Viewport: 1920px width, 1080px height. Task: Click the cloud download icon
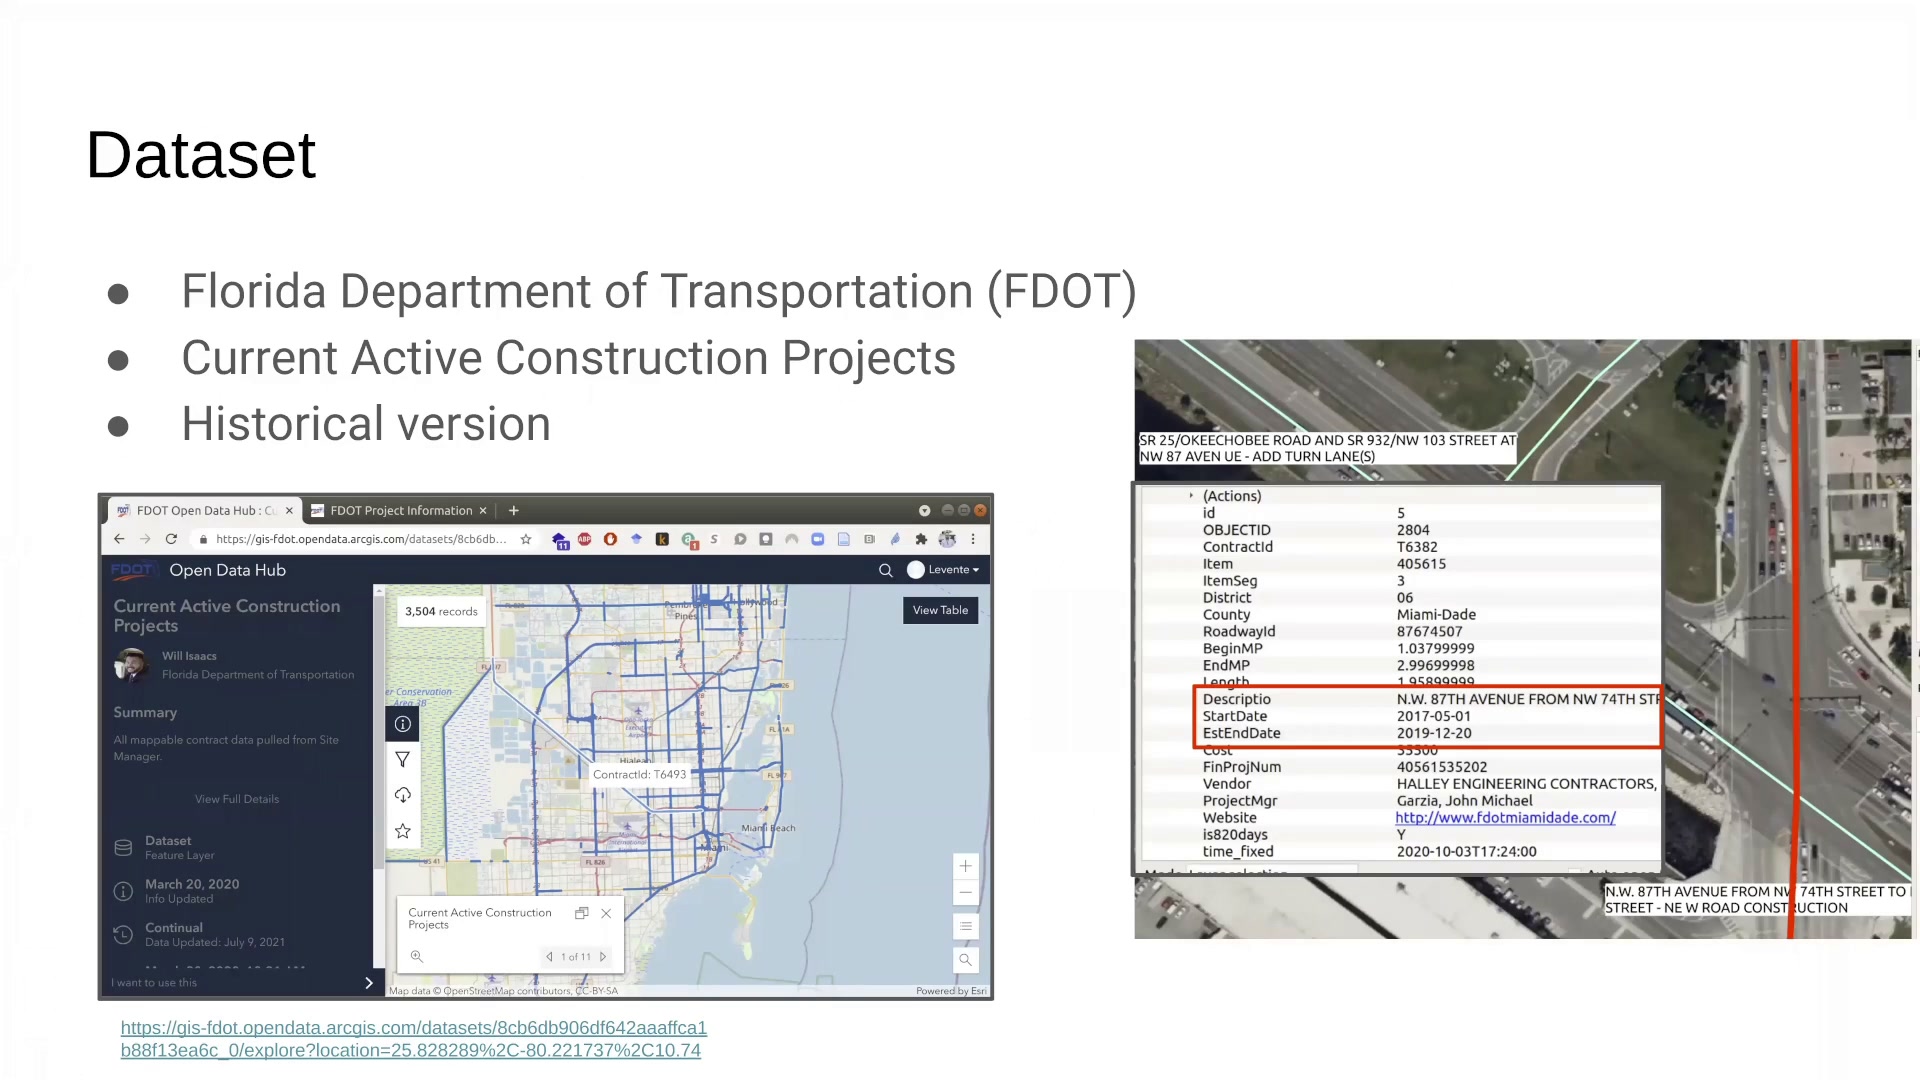(403, 795)
